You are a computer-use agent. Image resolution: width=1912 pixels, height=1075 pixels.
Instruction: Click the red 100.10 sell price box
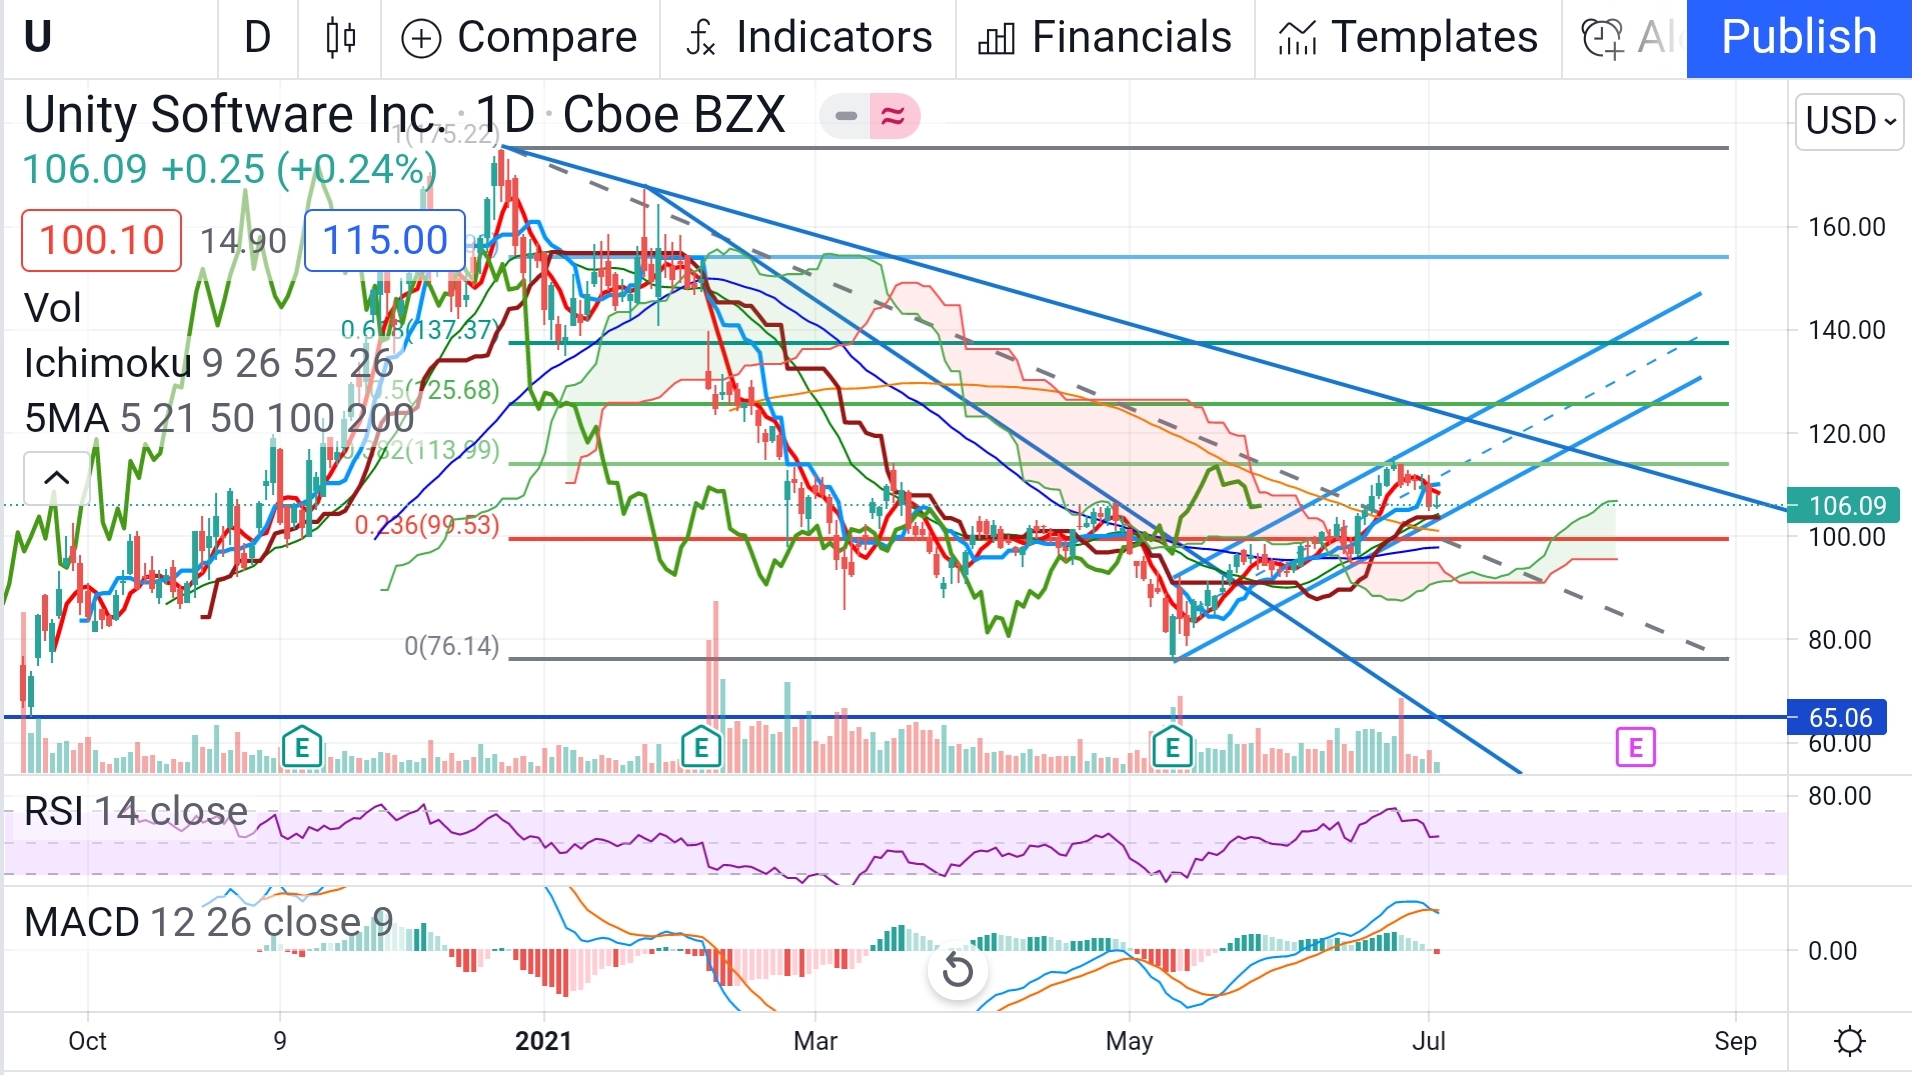click(101, 240)
